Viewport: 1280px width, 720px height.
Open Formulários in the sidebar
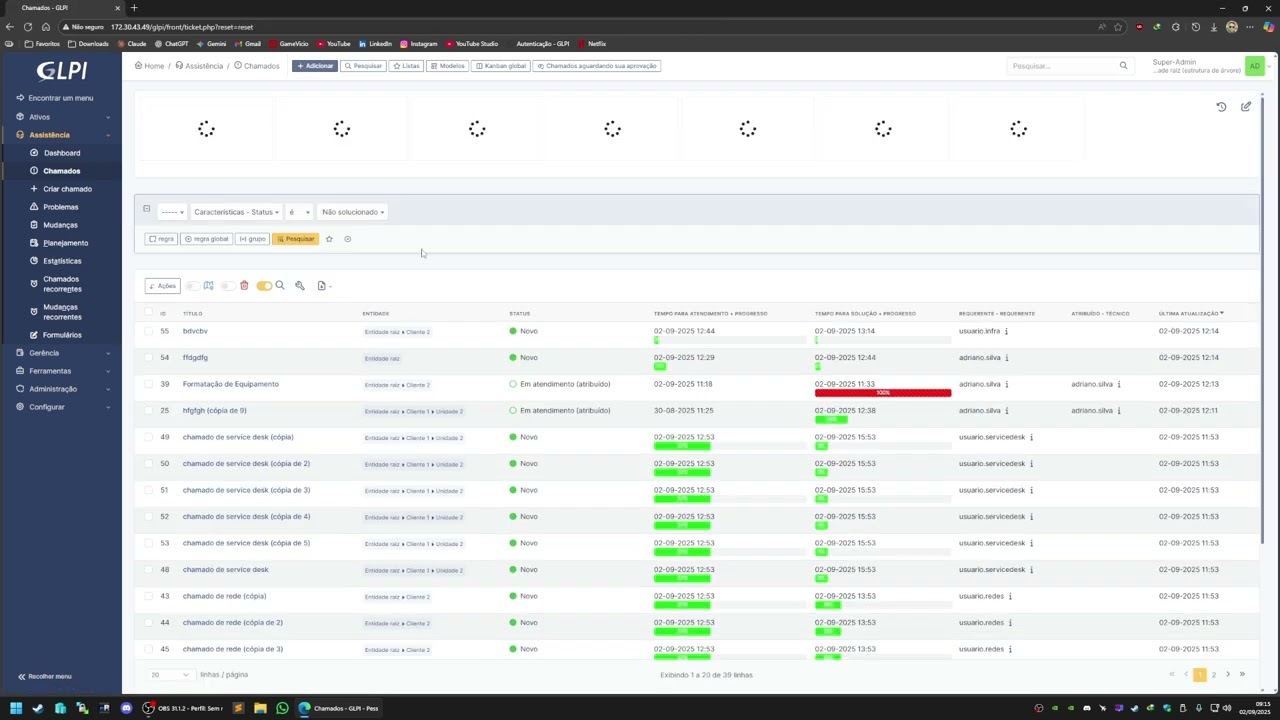pyautogui.click(x=62, y=335)
